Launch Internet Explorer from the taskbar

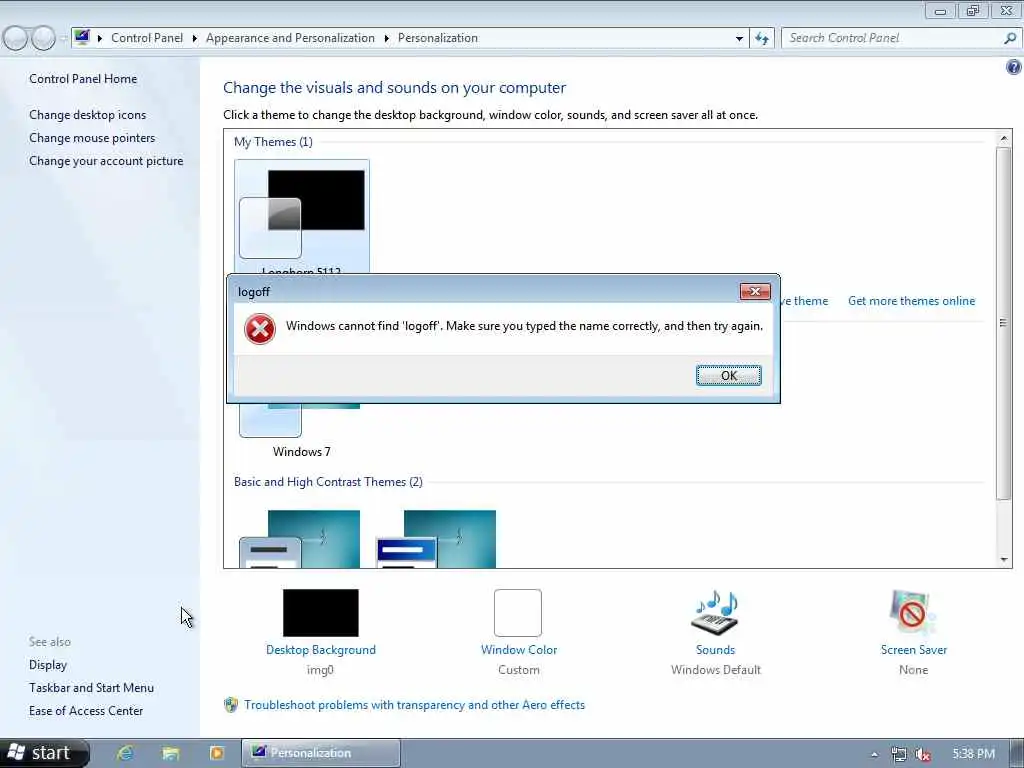125,753
